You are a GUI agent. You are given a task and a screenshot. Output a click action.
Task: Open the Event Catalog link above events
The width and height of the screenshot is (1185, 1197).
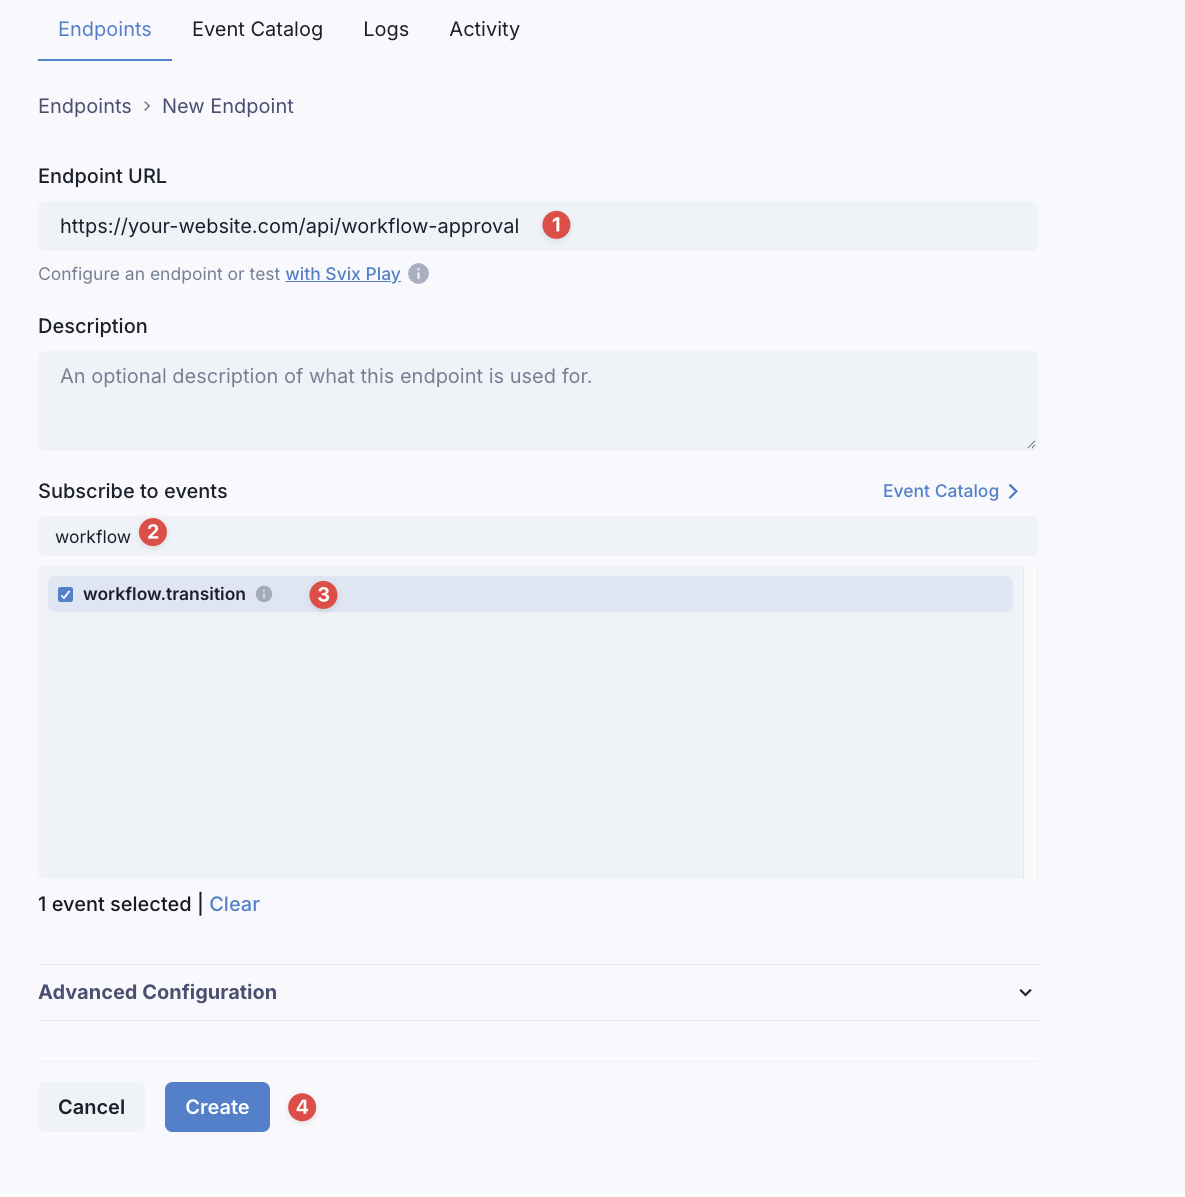(x=940, y=491)
